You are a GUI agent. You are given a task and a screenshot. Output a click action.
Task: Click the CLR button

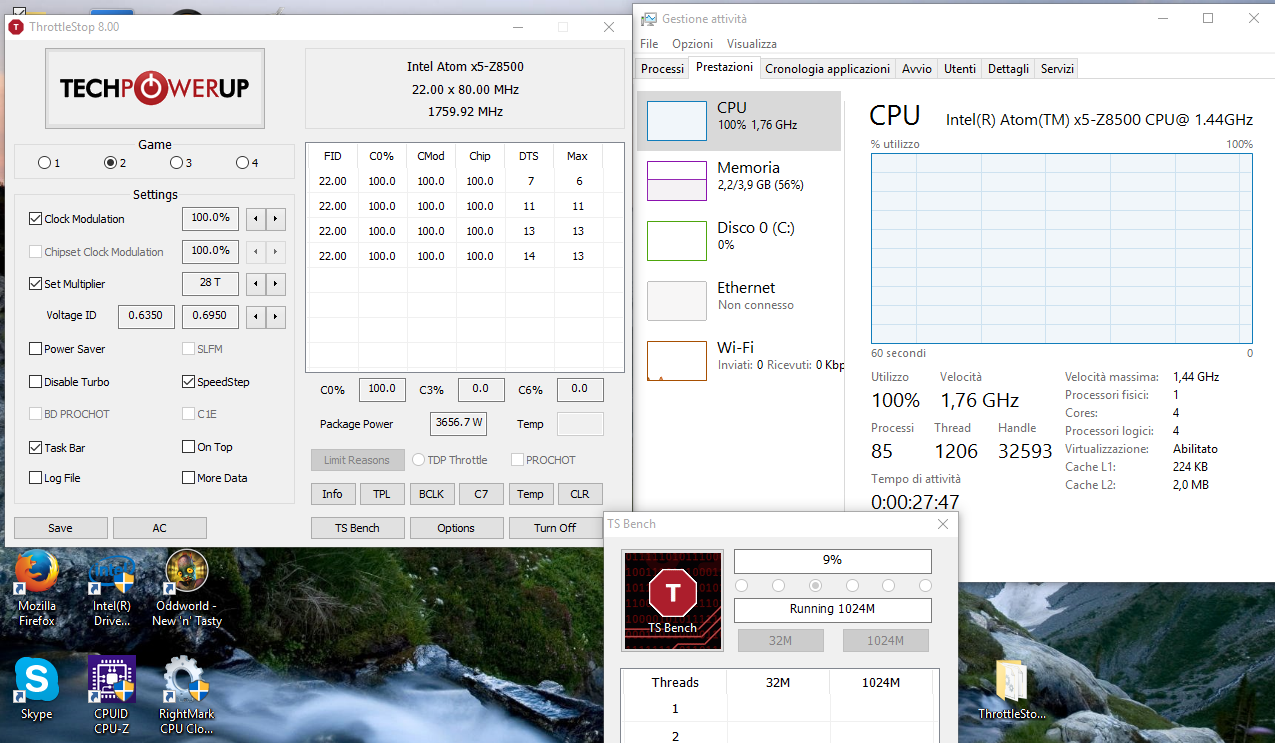pyautogui.click(x=580, y=494)
